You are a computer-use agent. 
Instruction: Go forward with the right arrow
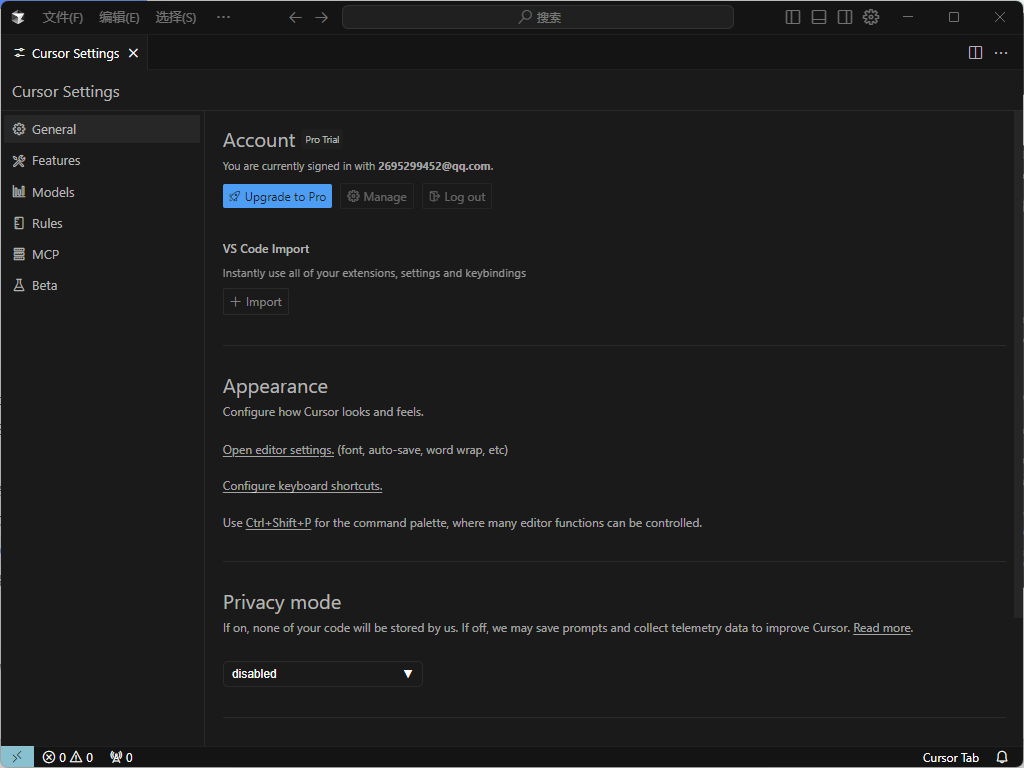[322, 18]
